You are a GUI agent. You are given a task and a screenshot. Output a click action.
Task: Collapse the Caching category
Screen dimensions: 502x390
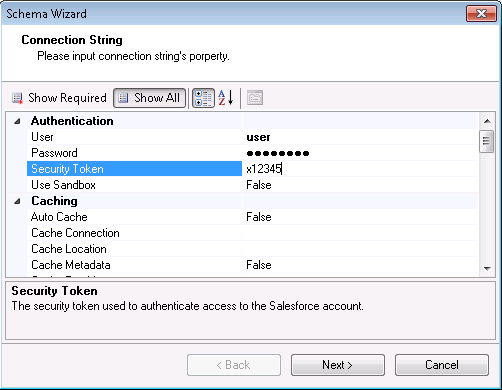click(17, 201)
